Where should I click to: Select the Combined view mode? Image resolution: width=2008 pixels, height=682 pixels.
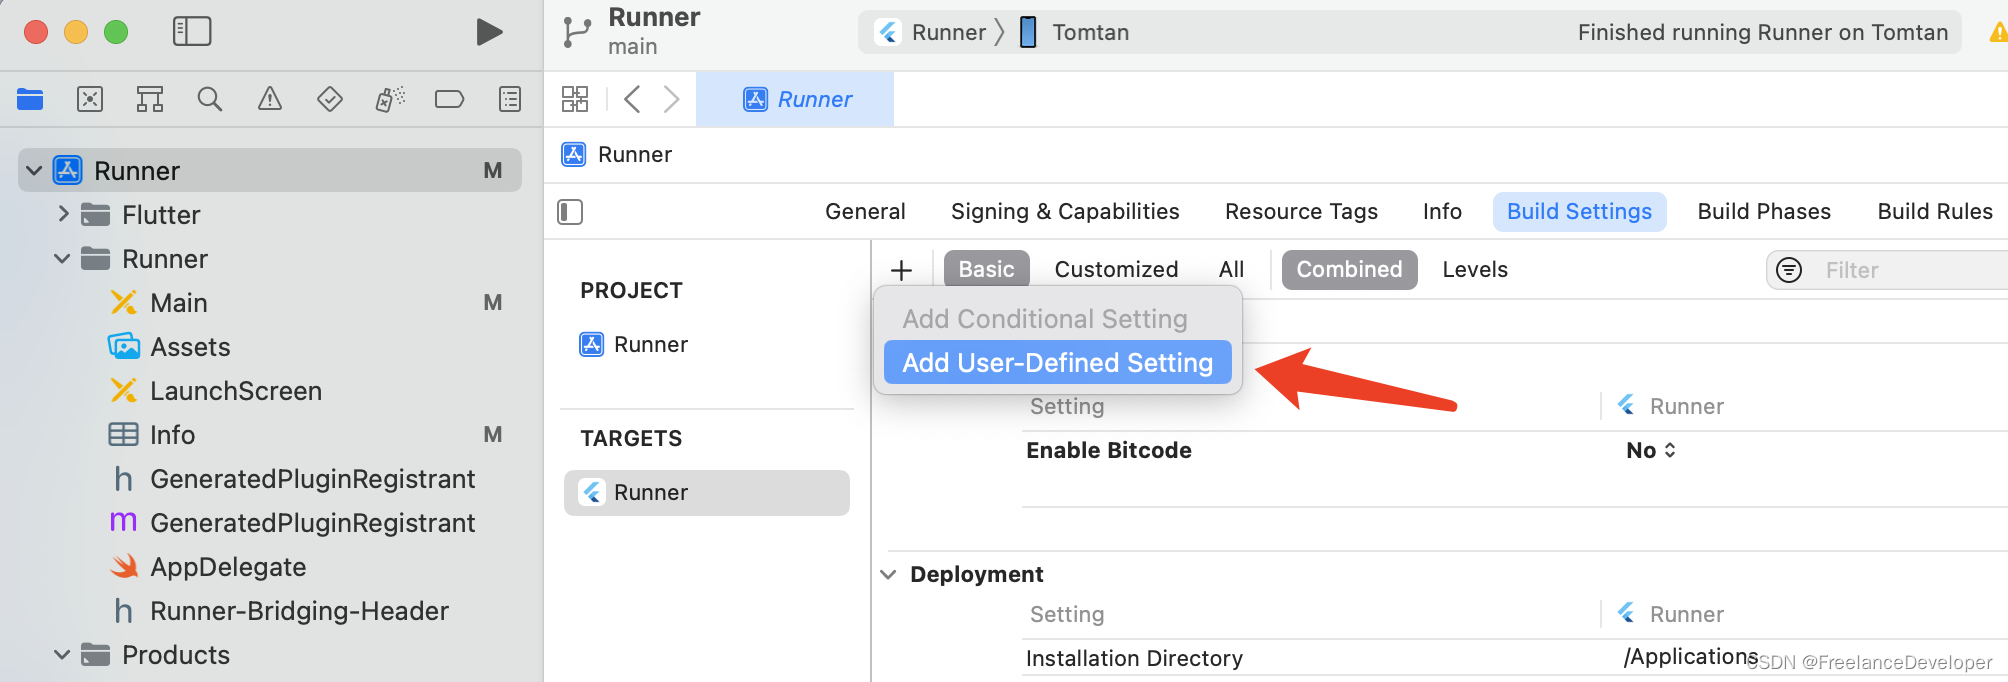(1349, 270)
